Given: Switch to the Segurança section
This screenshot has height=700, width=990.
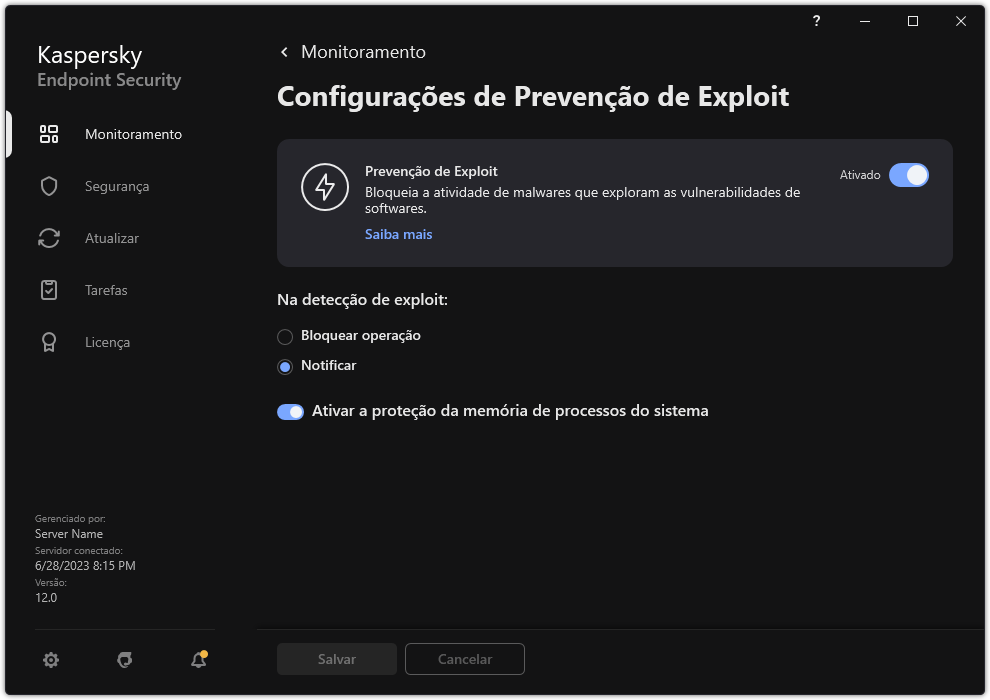Looking at the screenshot, I should [x=117, y=186].
